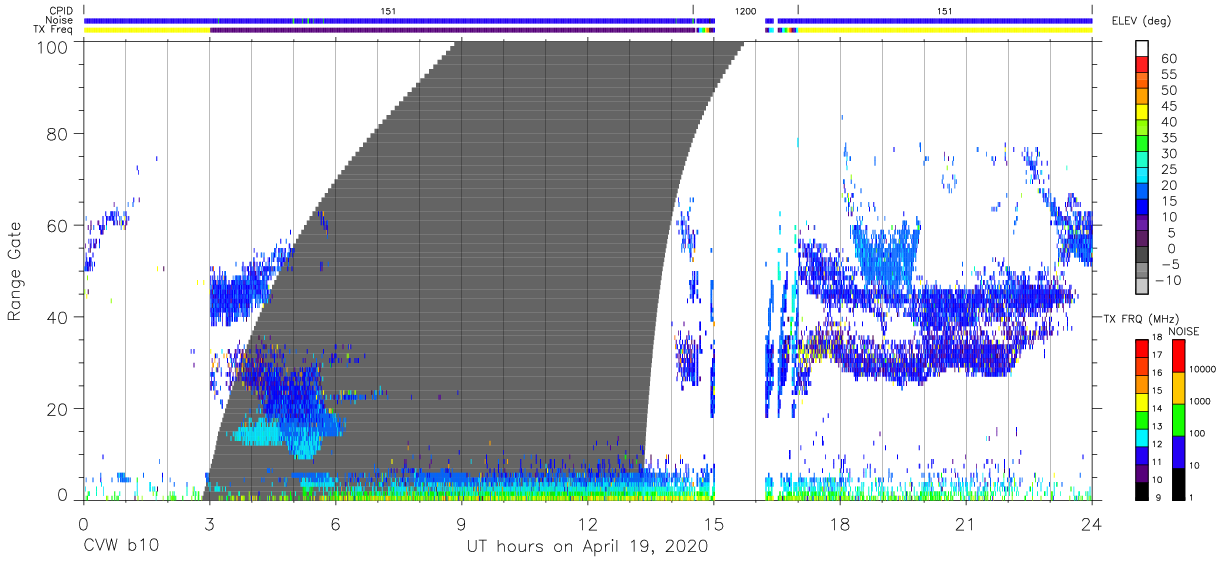Click the x-axis tick label 12

pyautogui.click(x=587, y=524)
